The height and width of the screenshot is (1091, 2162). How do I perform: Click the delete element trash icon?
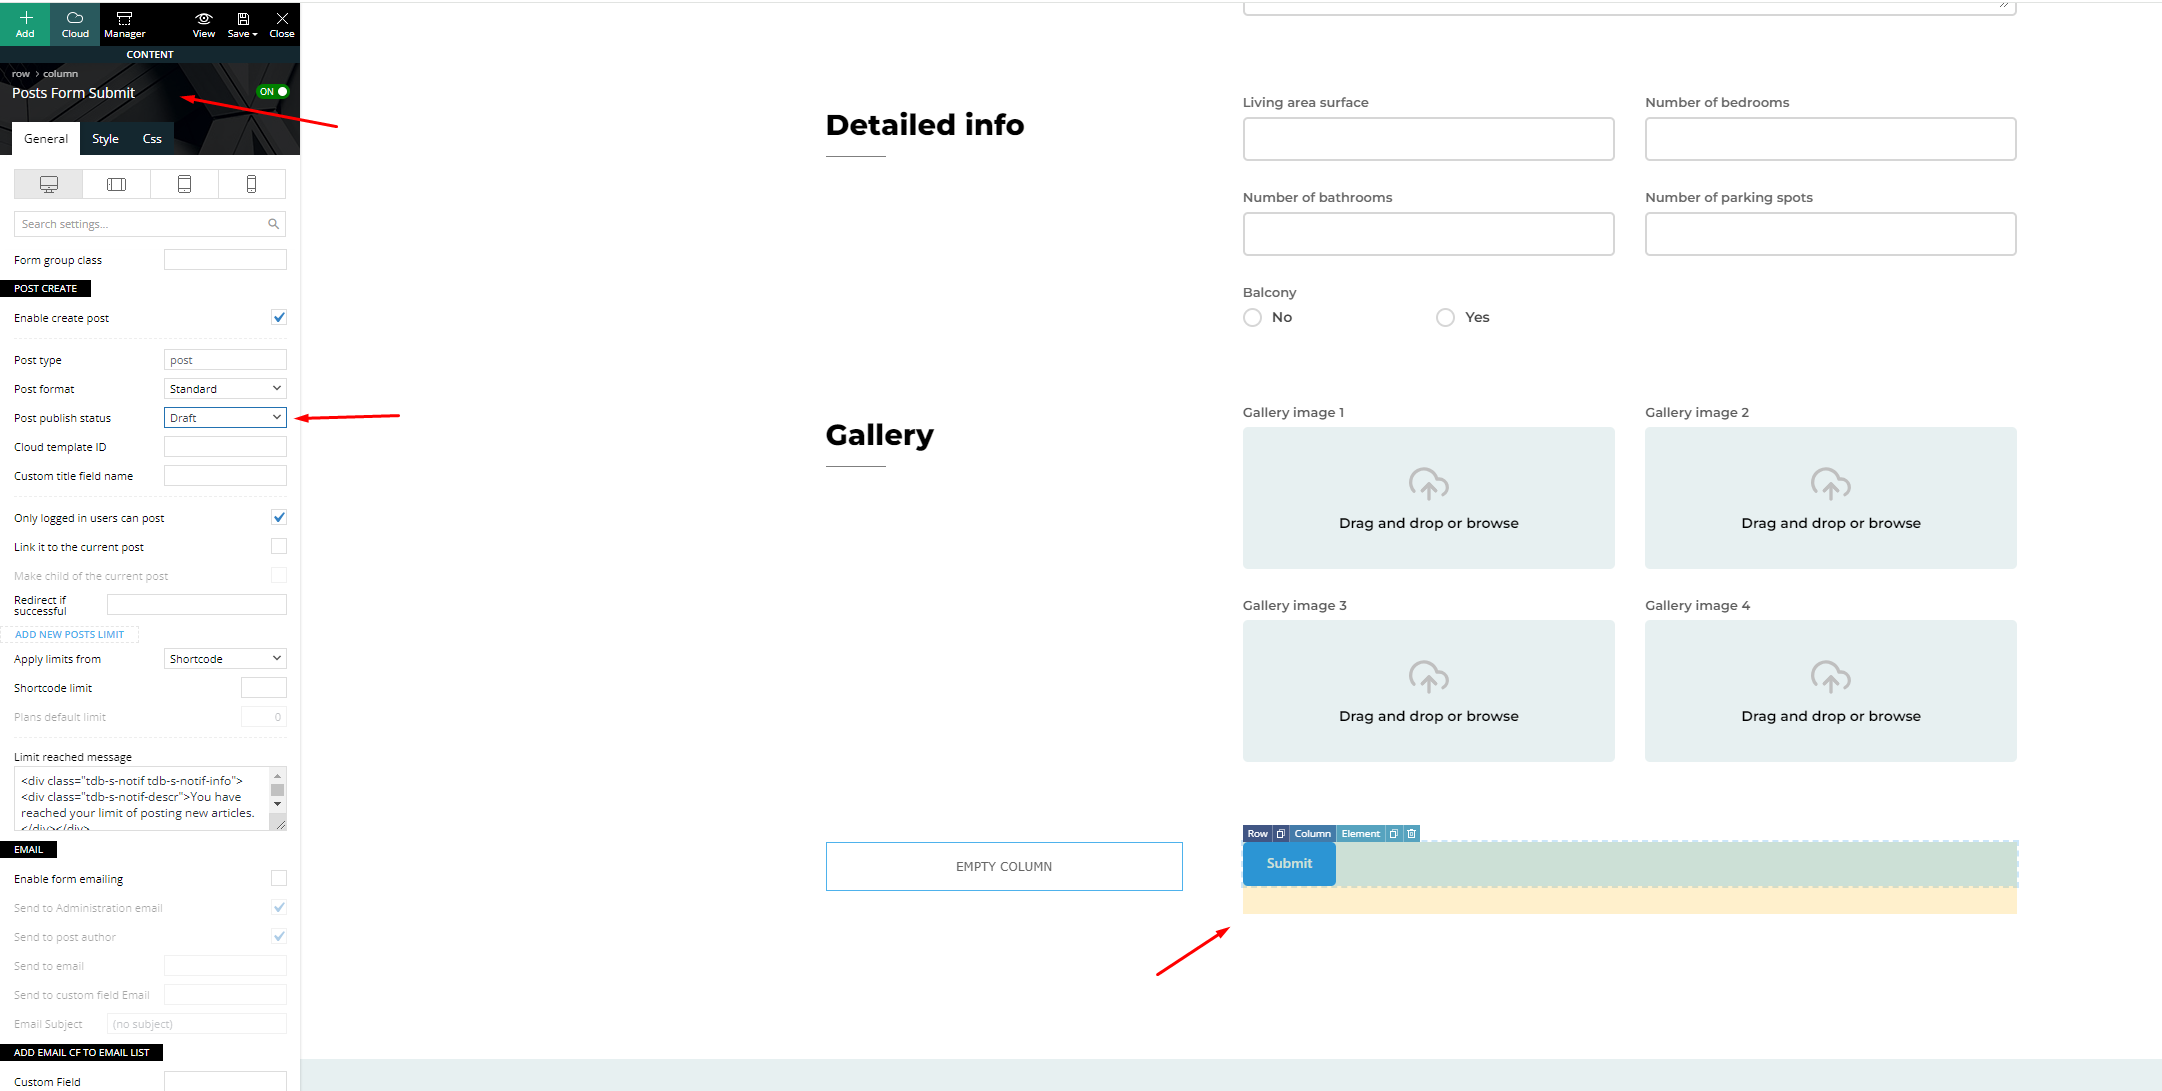tap(1411, 834)
